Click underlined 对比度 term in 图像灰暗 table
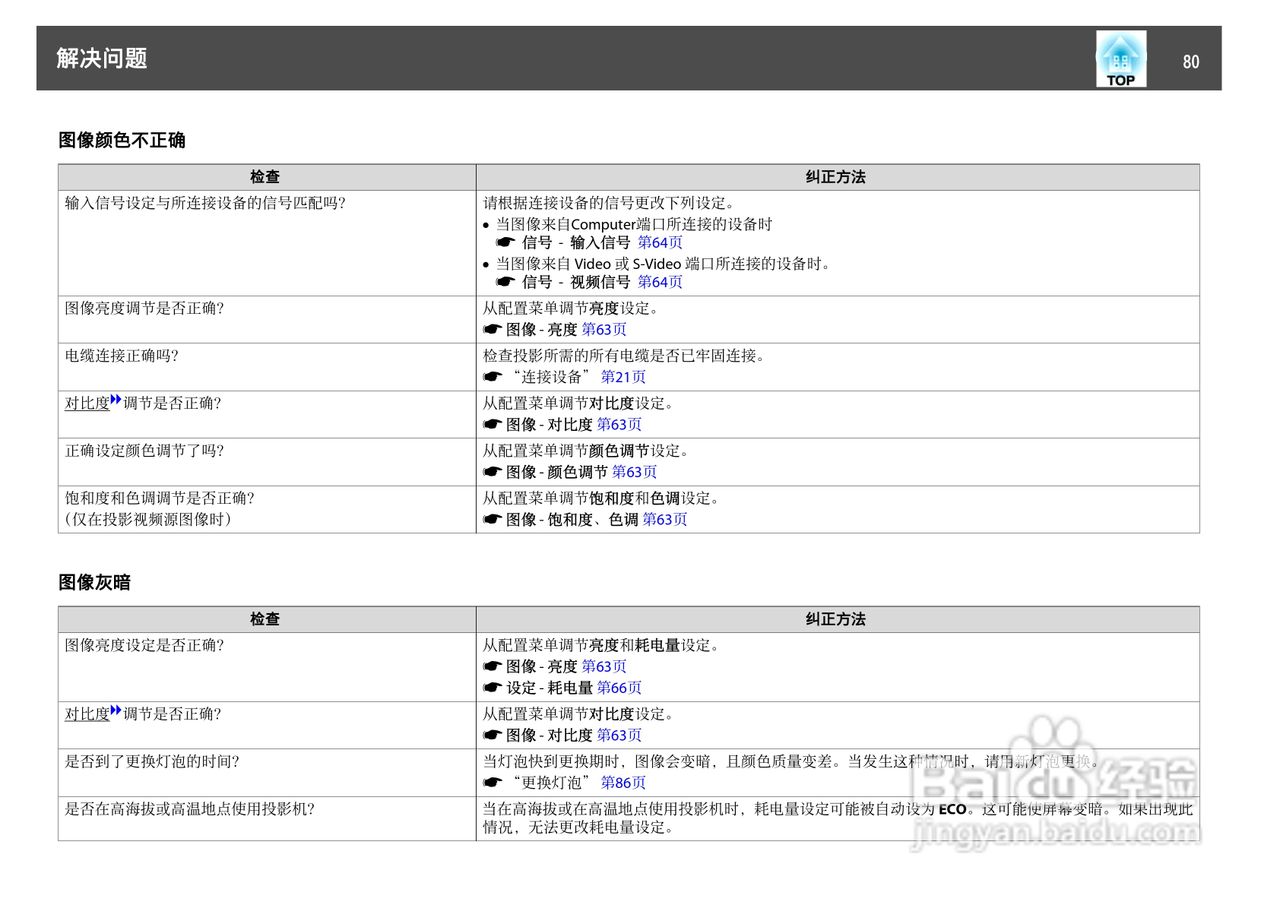This screenshot has width=1280, height=905. [x=87, y=714]
